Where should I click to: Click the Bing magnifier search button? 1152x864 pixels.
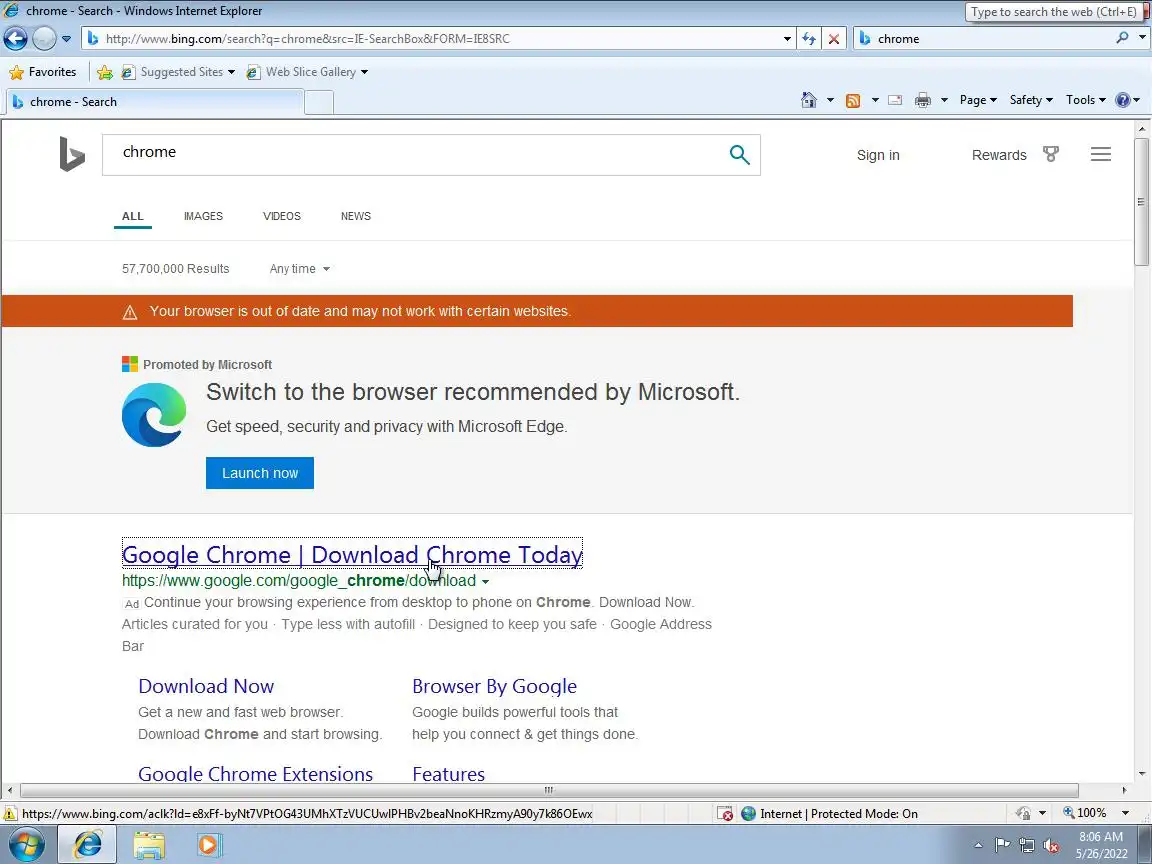tap(739, 154)
